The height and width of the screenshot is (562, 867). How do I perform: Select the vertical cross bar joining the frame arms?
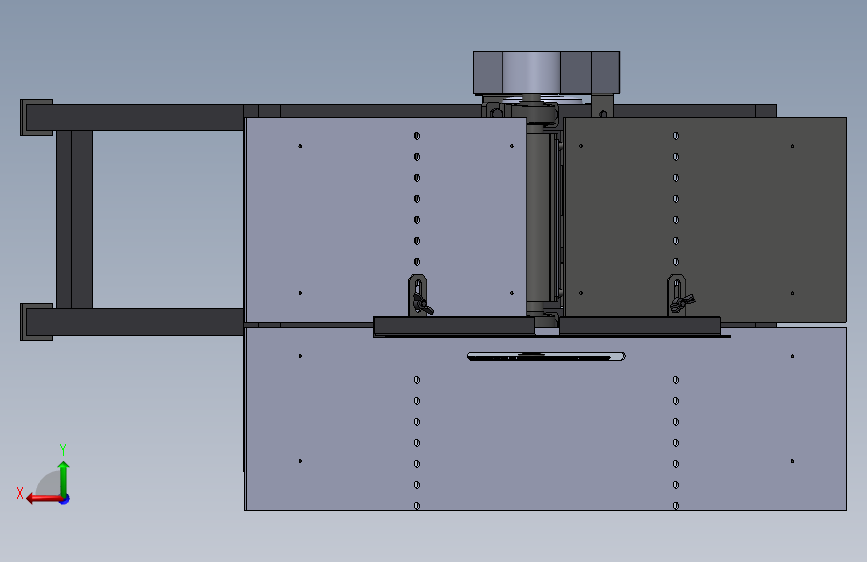(x=74, y=220)
